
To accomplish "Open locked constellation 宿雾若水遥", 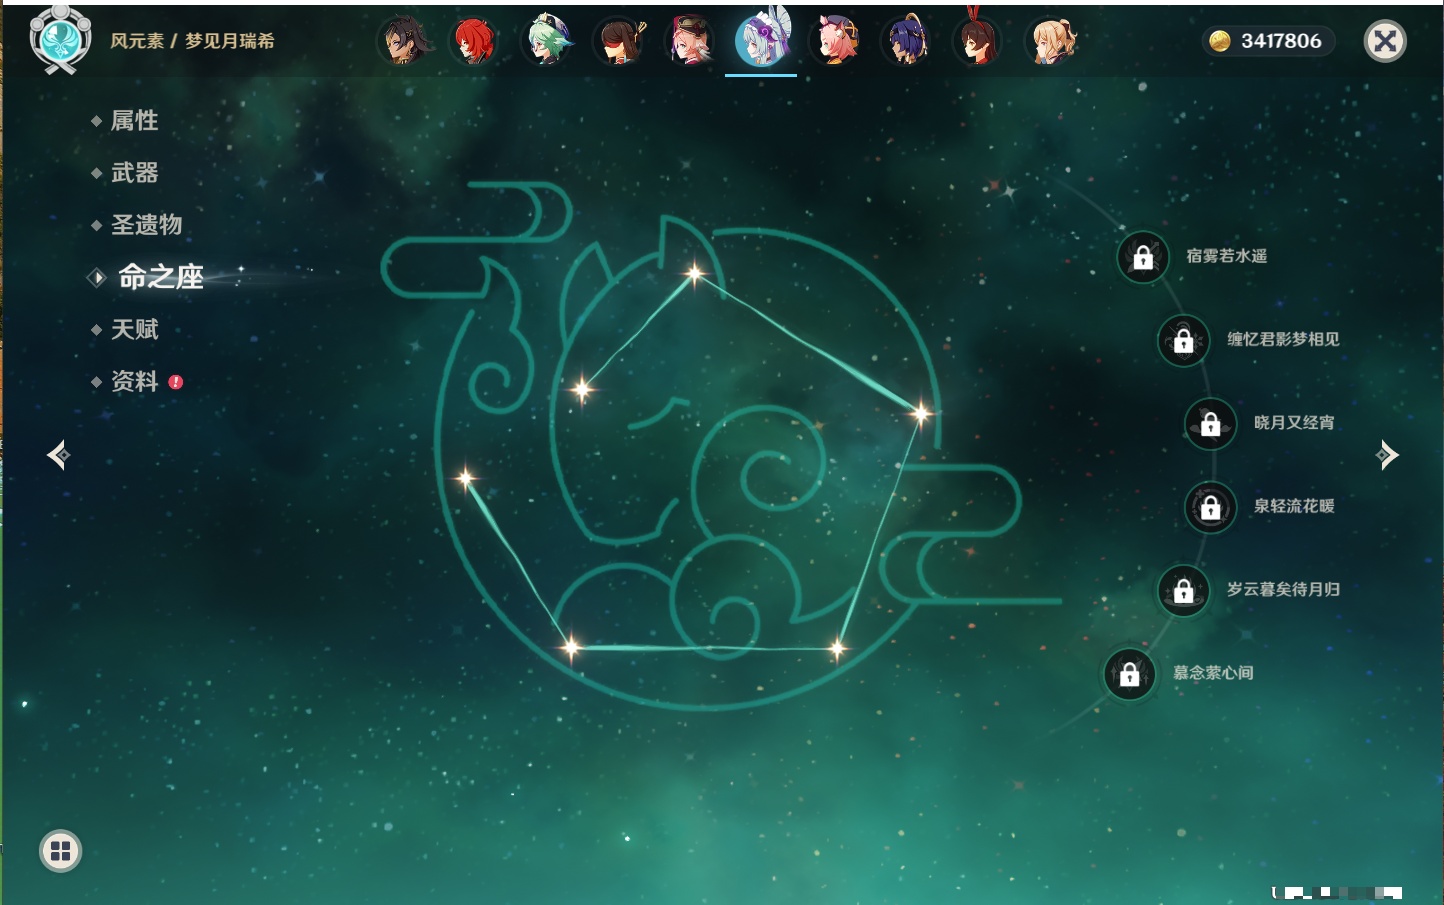I will tap(1143, 257).
